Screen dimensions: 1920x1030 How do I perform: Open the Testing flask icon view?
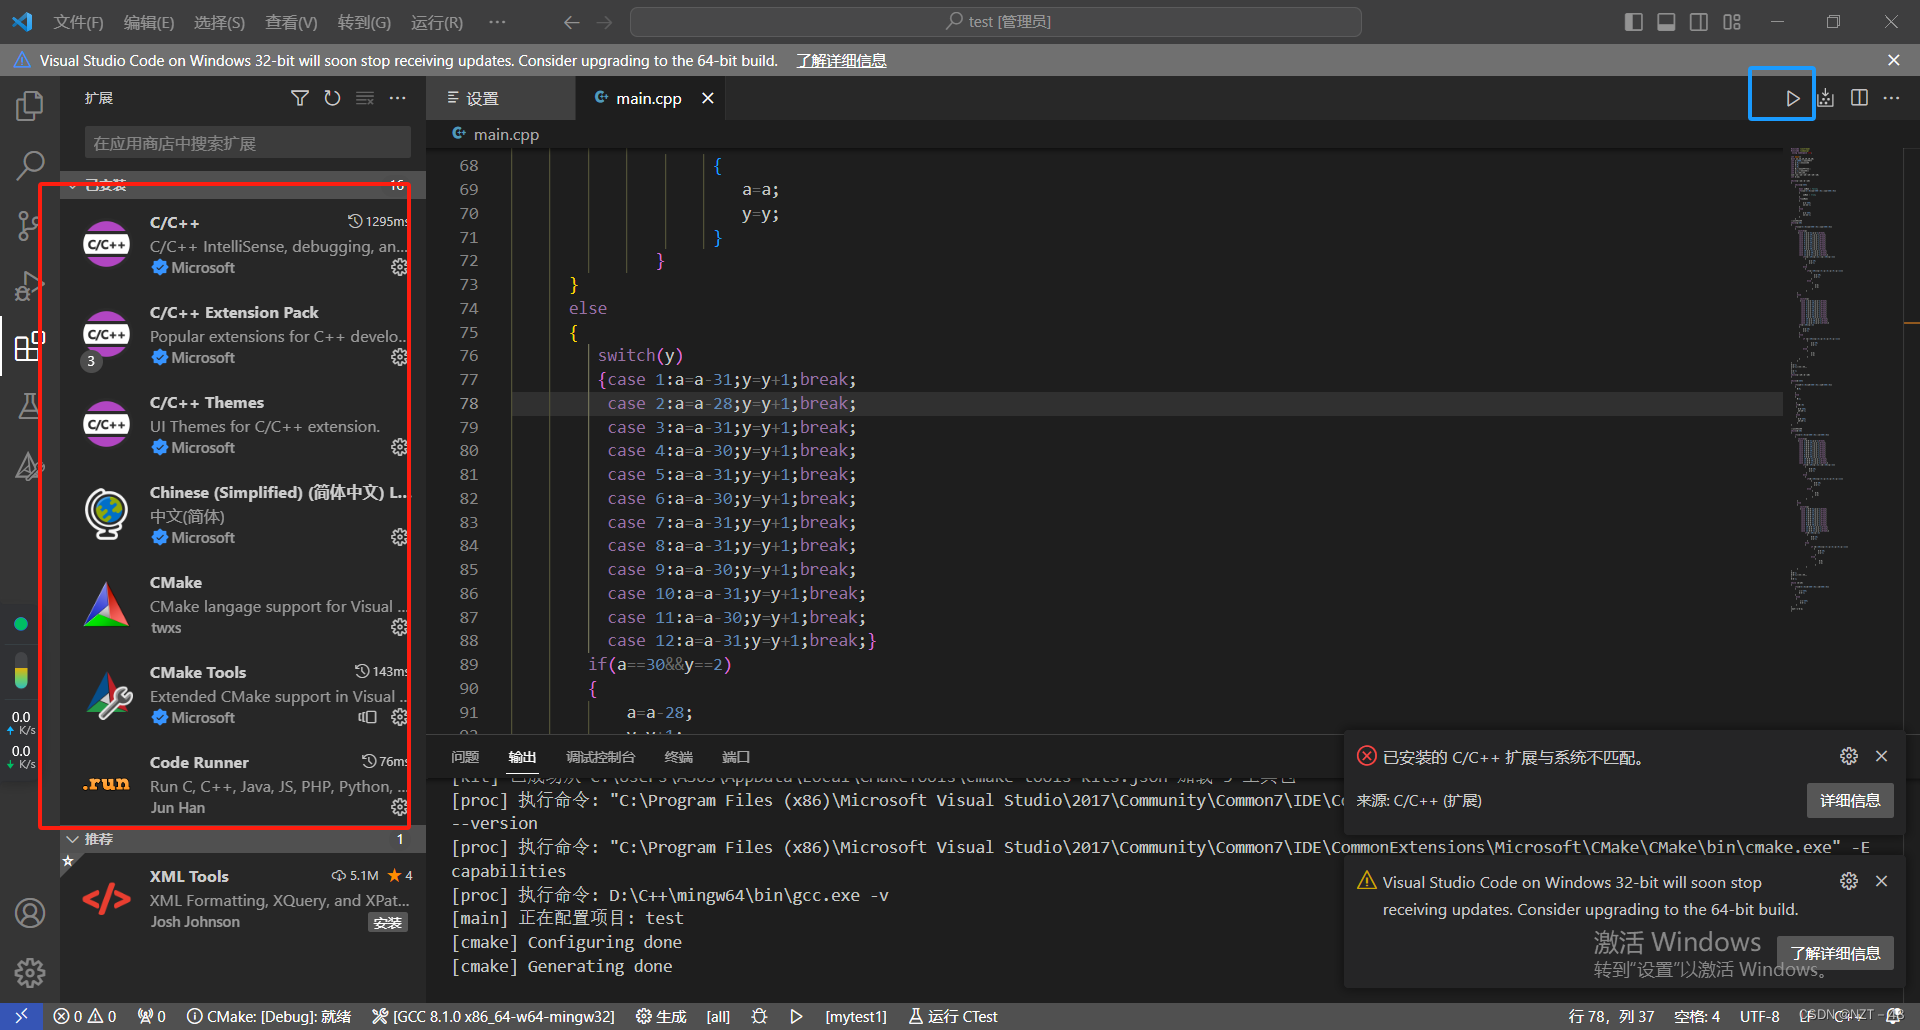point(30,405)
